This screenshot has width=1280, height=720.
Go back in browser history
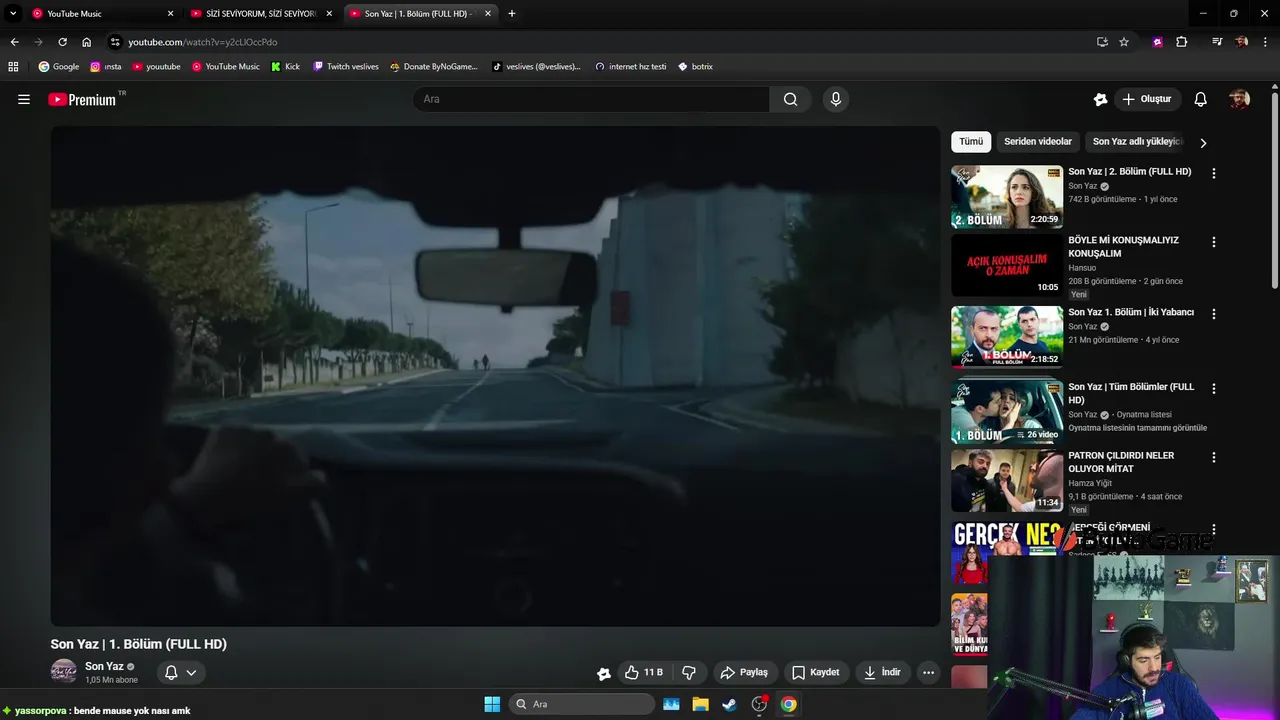point(14,42)
